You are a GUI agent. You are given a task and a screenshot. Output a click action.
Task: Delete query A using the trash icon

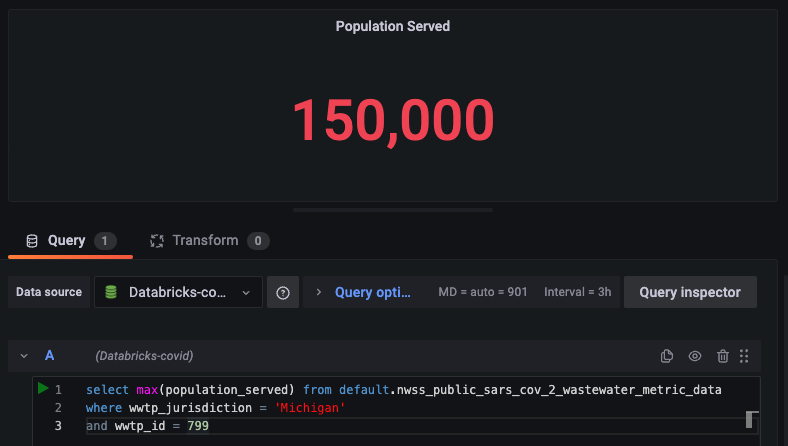[723, 356]
